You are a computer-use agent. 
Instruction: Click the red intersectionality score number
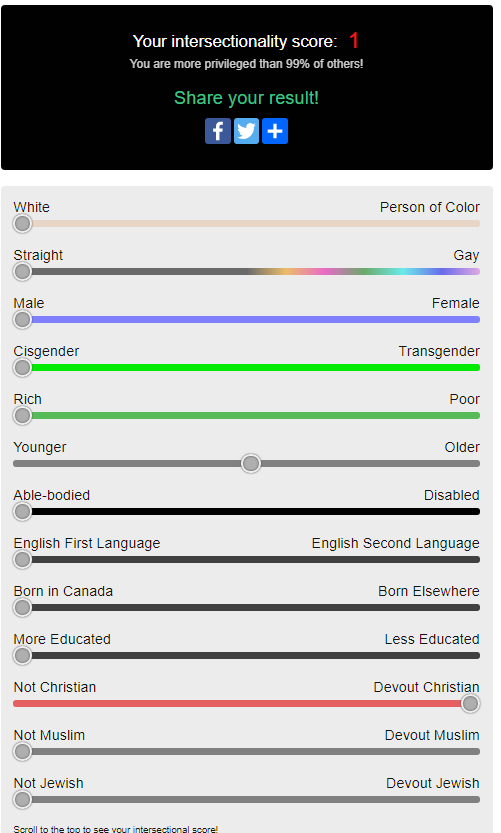tap(354, 41)
